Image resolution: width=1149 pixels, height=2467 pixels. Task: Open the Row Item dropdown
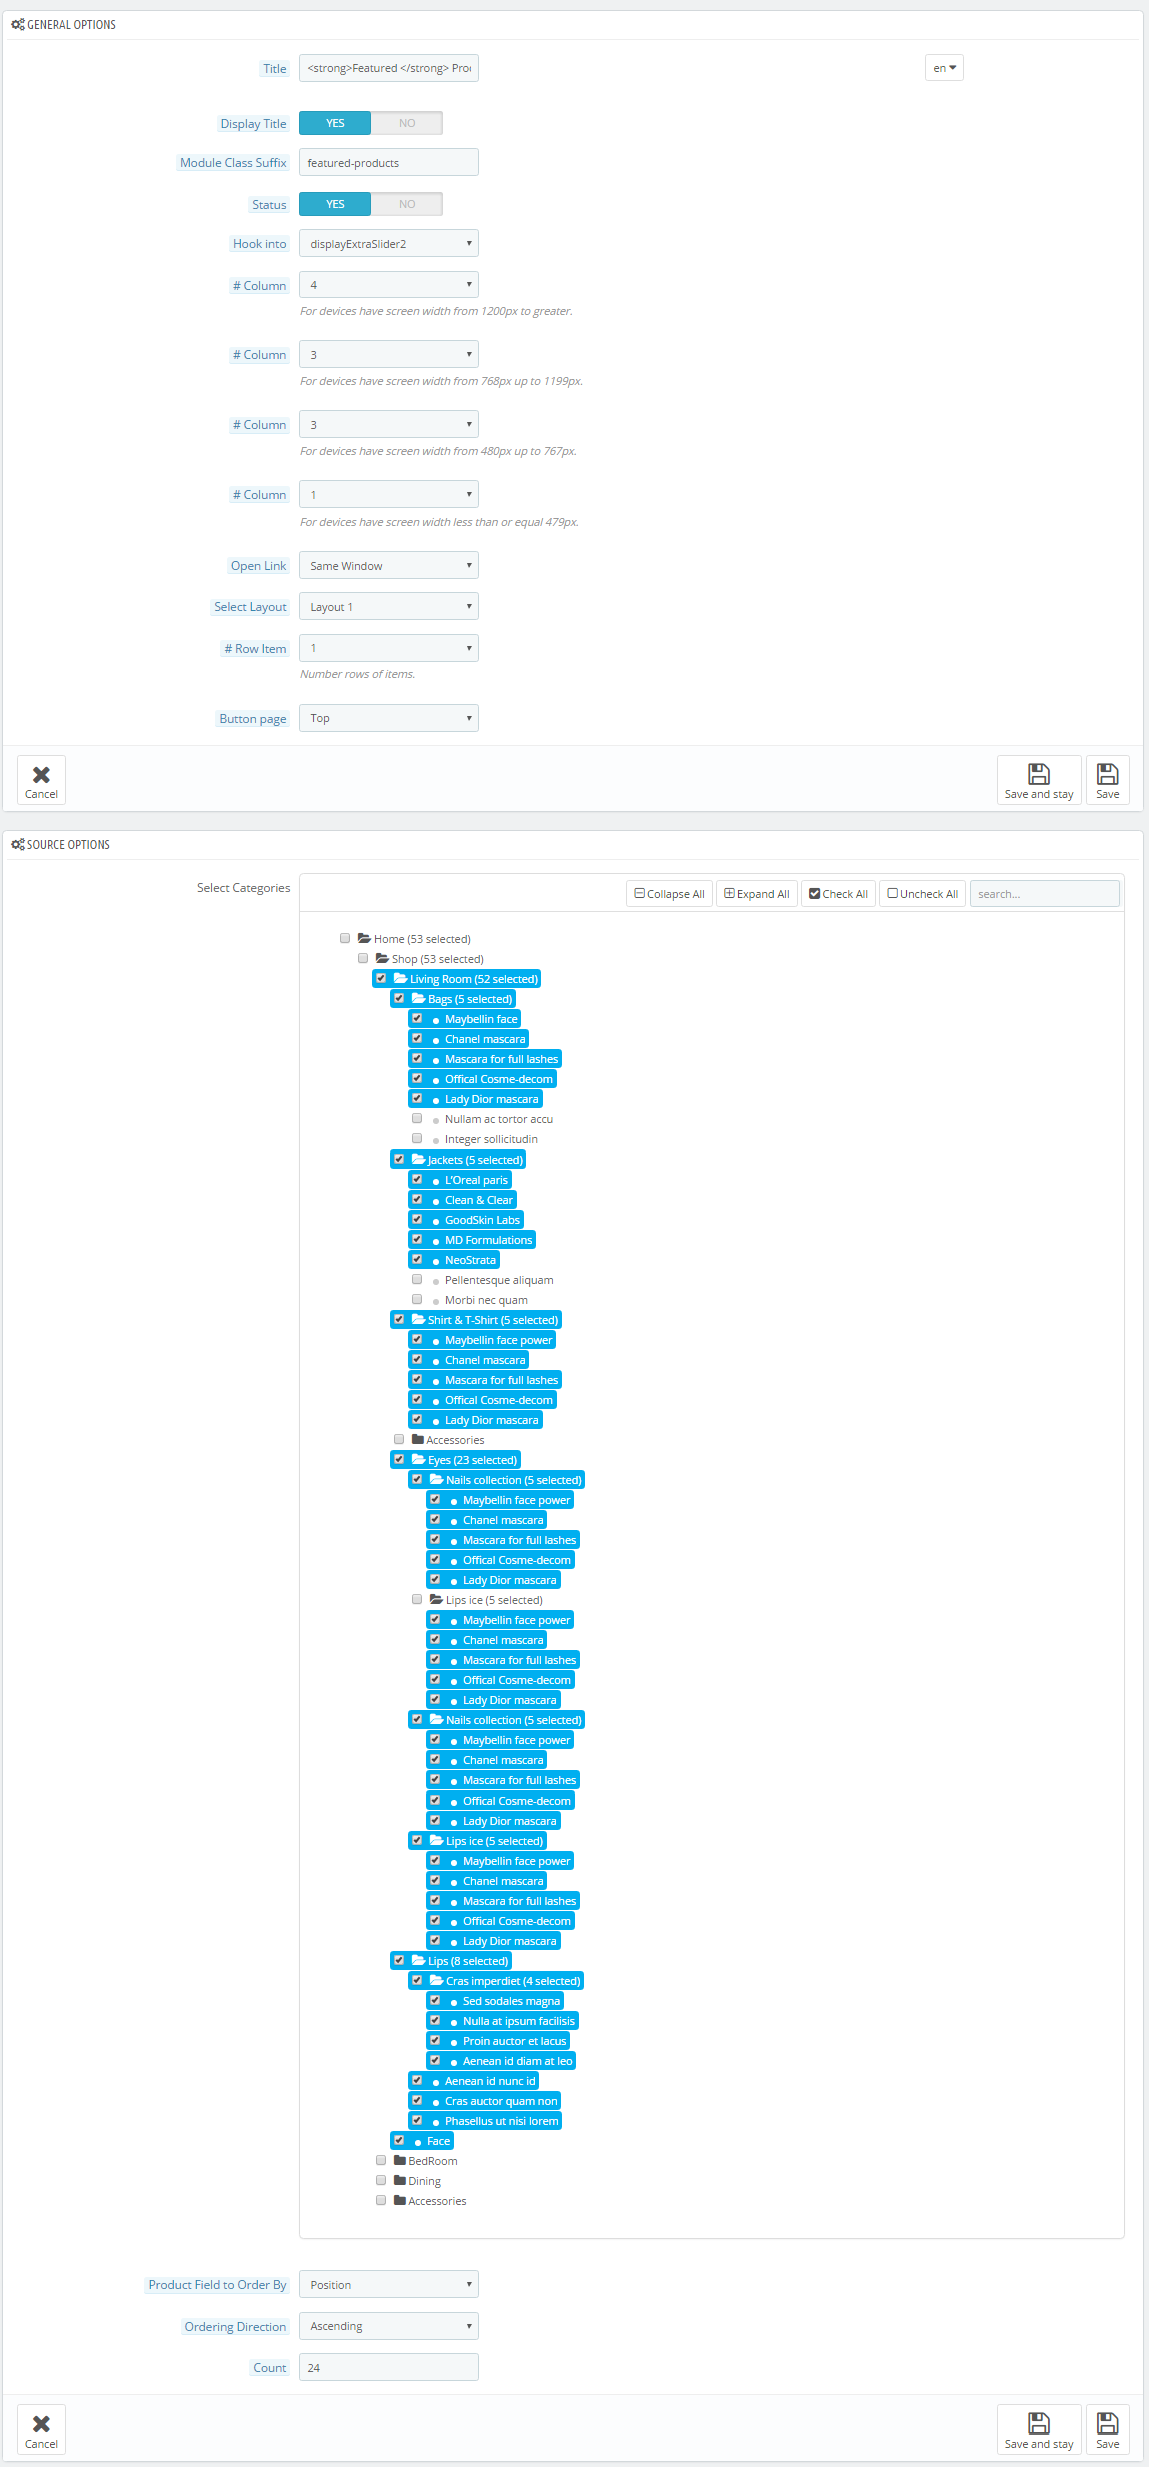[x=389, y=648]
